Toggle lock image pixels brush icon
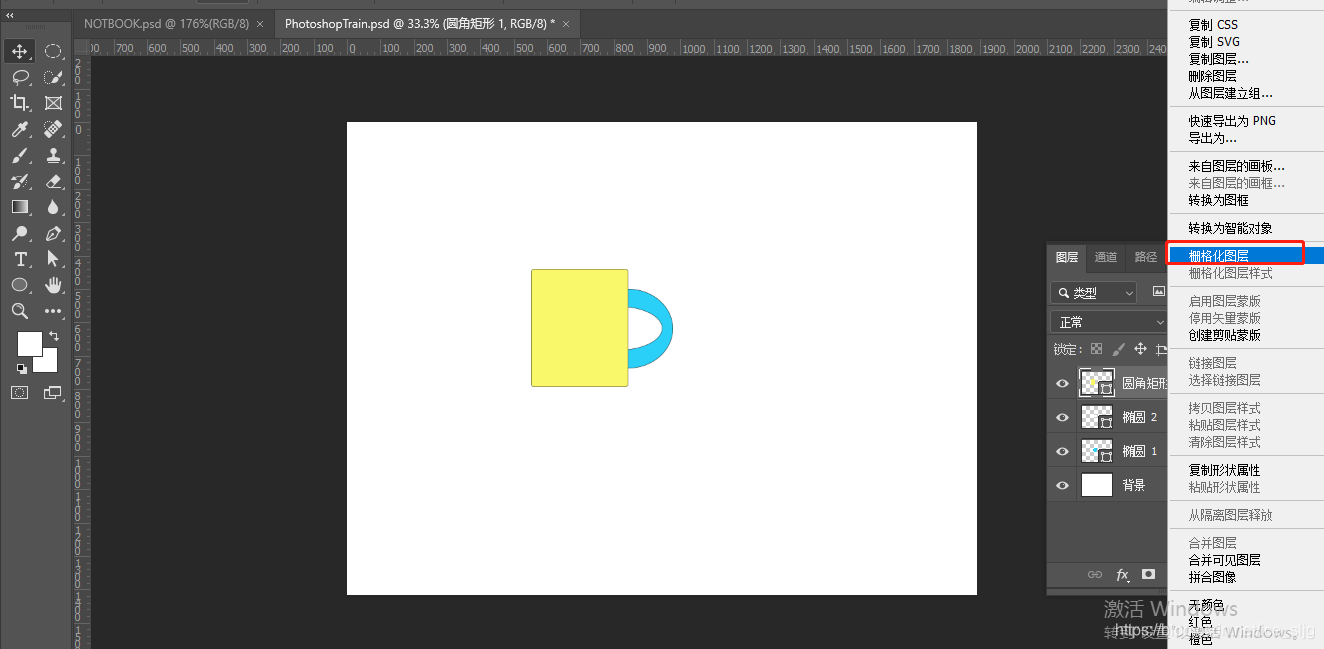 pyautogui.click(x=1118, y=349)
